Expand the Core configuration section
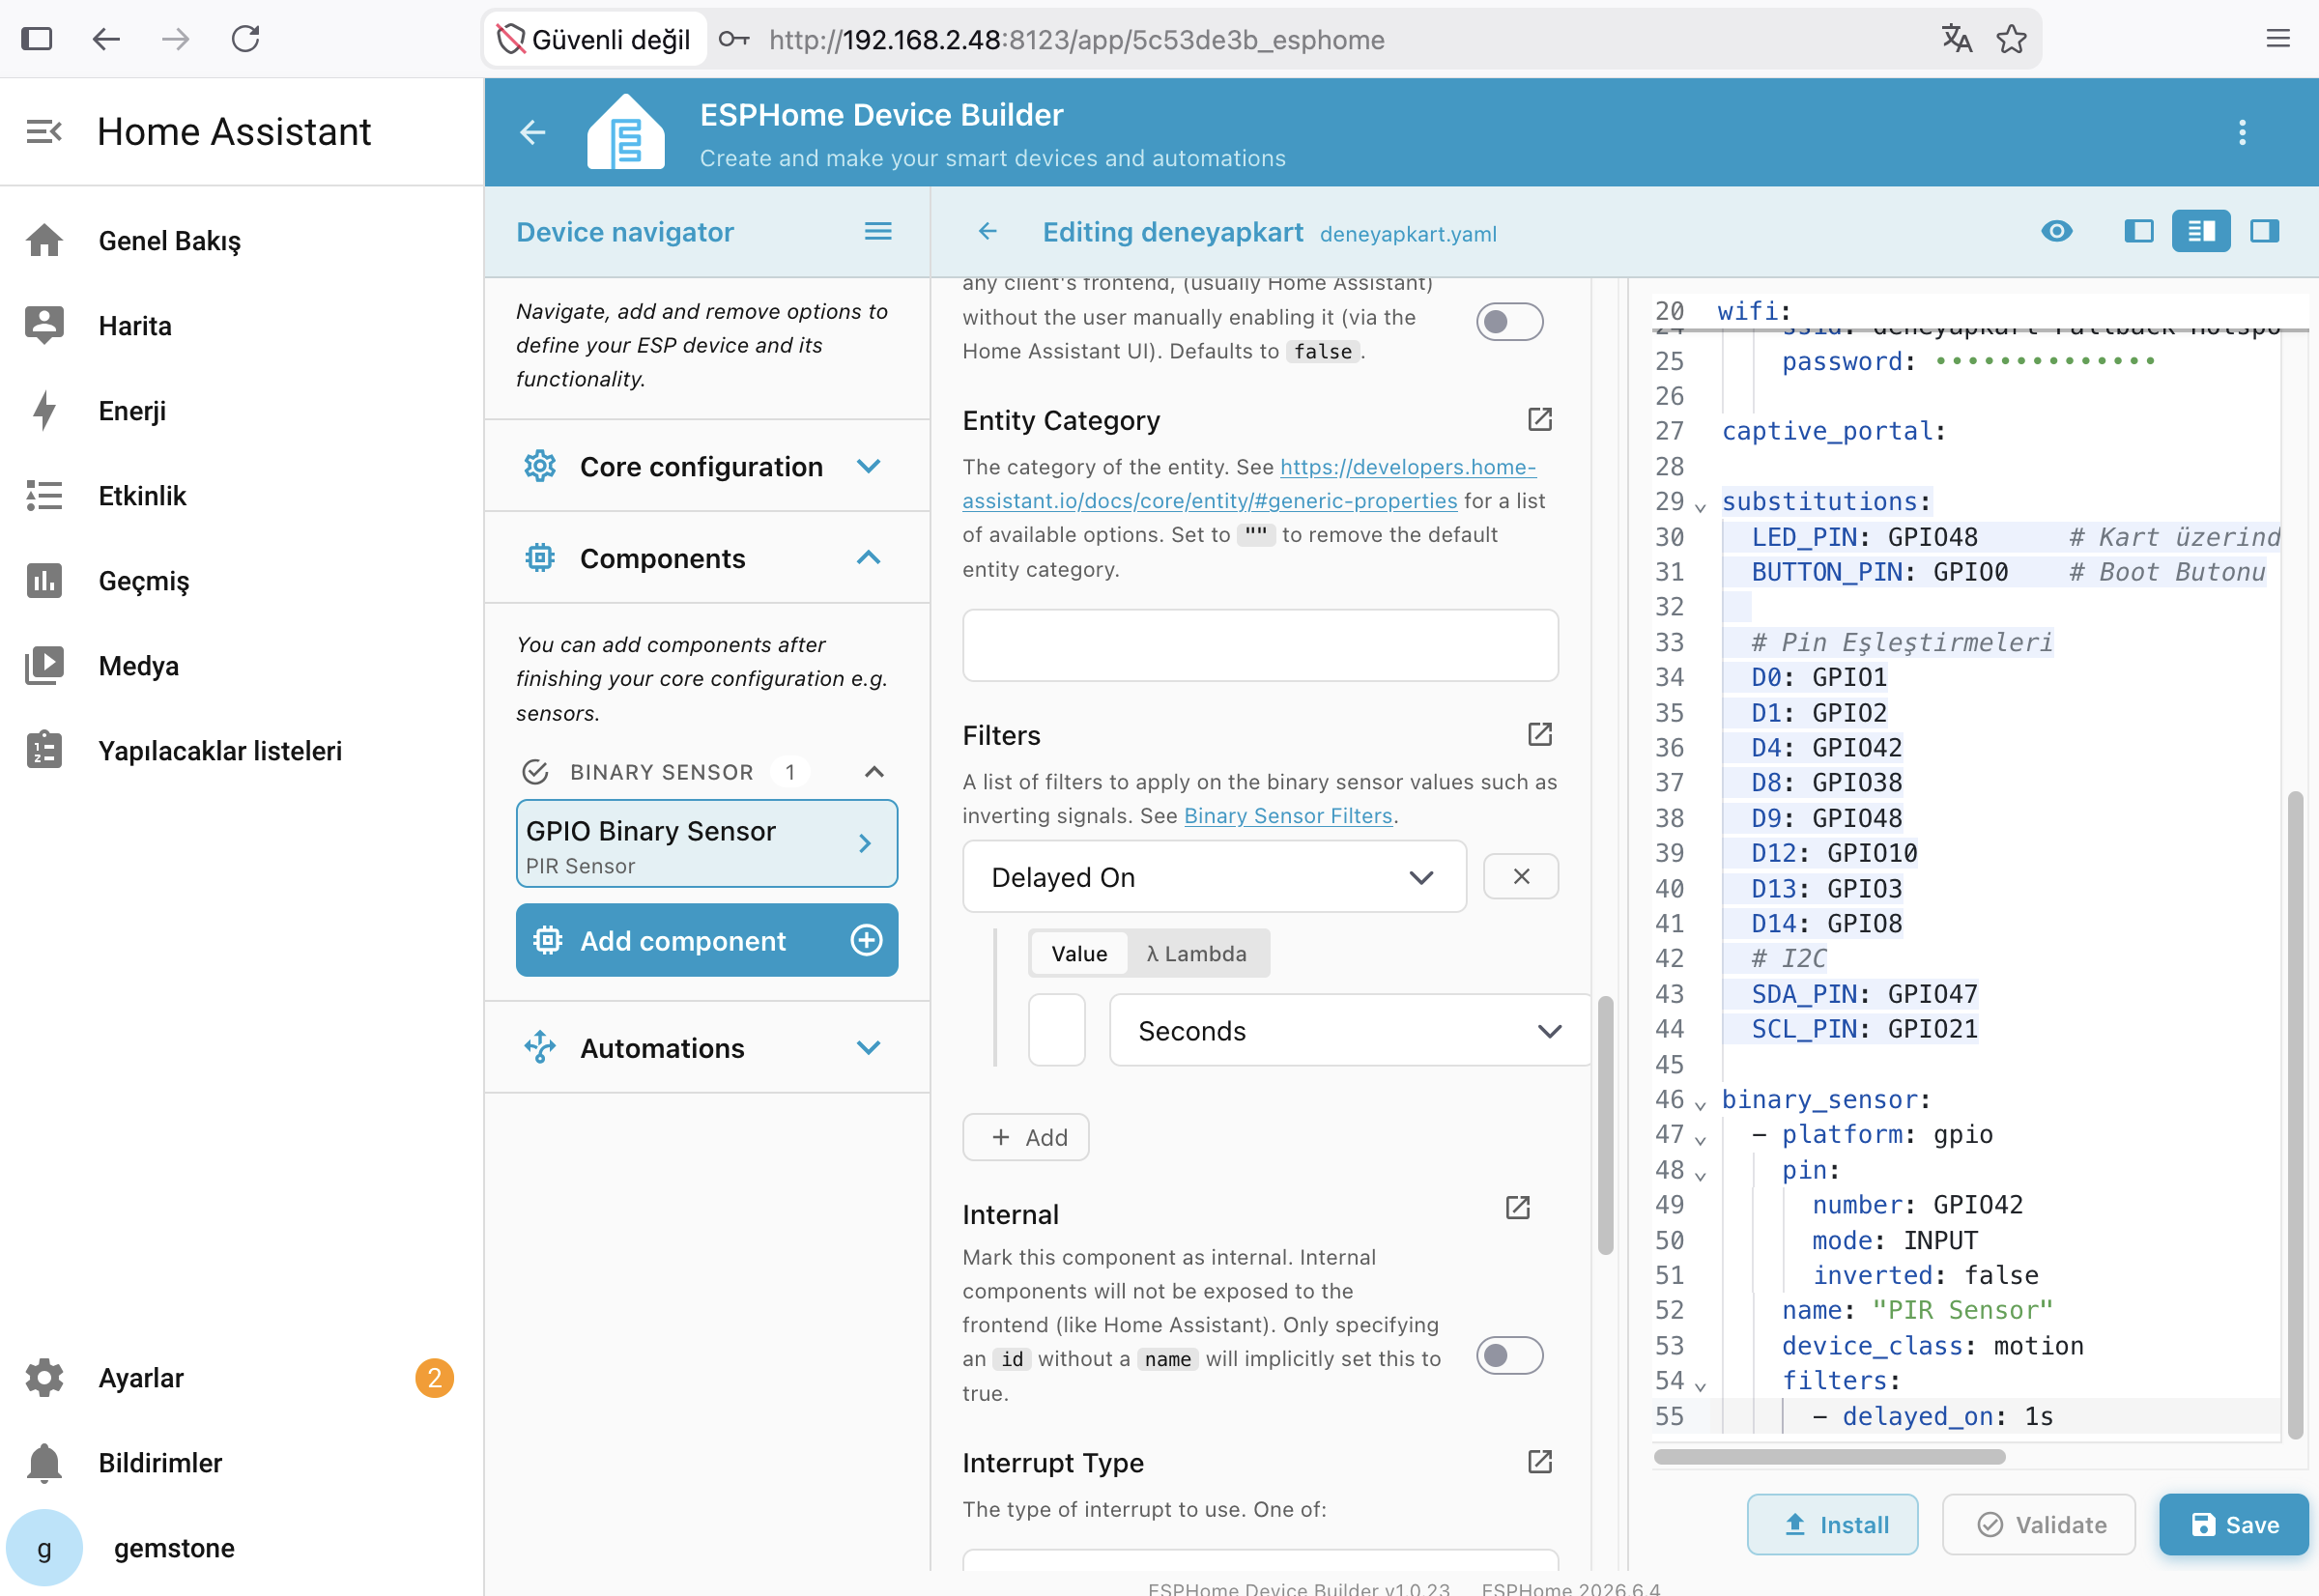 (707, 466)
